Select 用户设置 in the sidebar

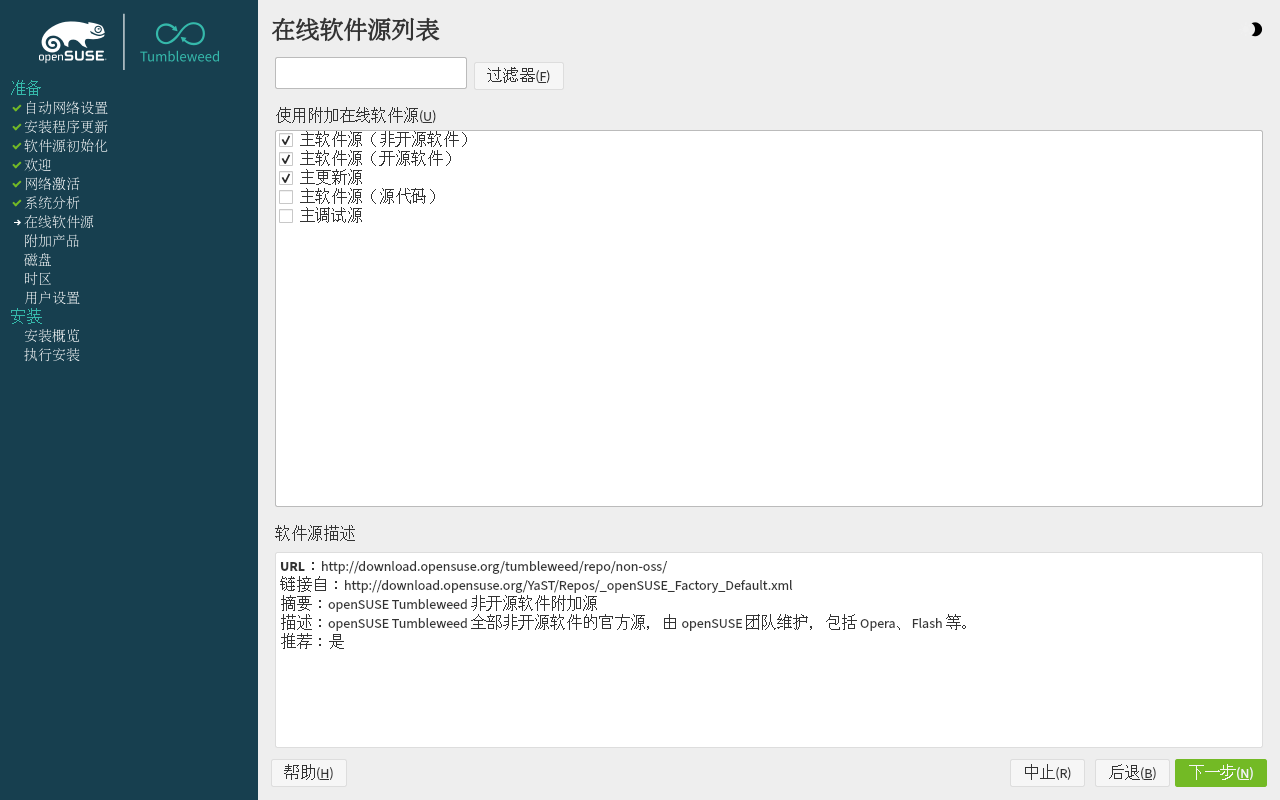coord(51,297)
